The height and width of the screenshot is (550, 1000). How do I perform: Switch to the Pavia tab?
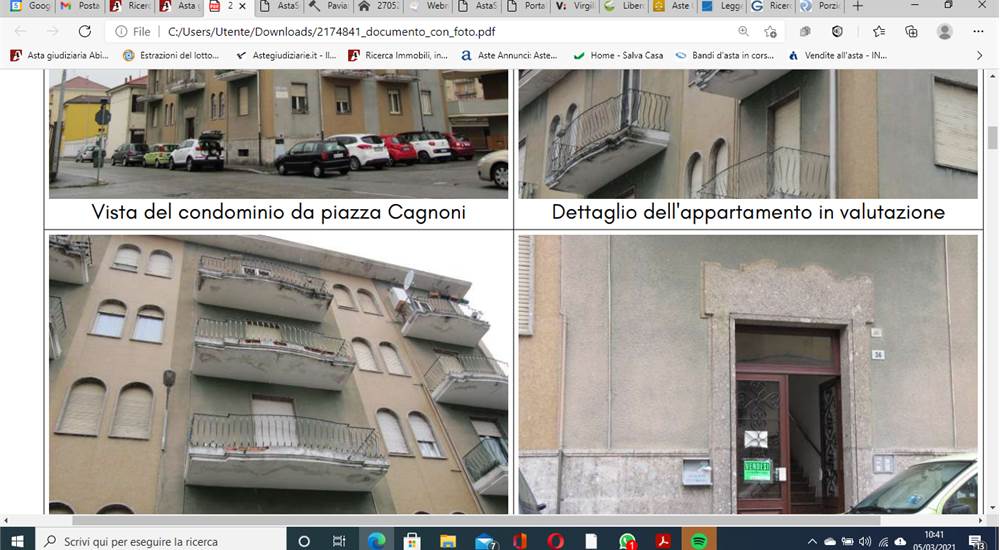(x=329, y=6)
